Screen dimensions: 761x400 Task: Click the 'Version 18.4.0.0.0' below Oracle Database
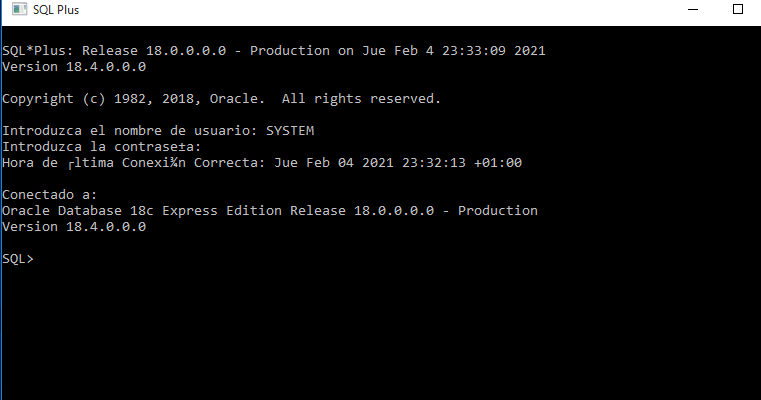click(x=74, y=227)
